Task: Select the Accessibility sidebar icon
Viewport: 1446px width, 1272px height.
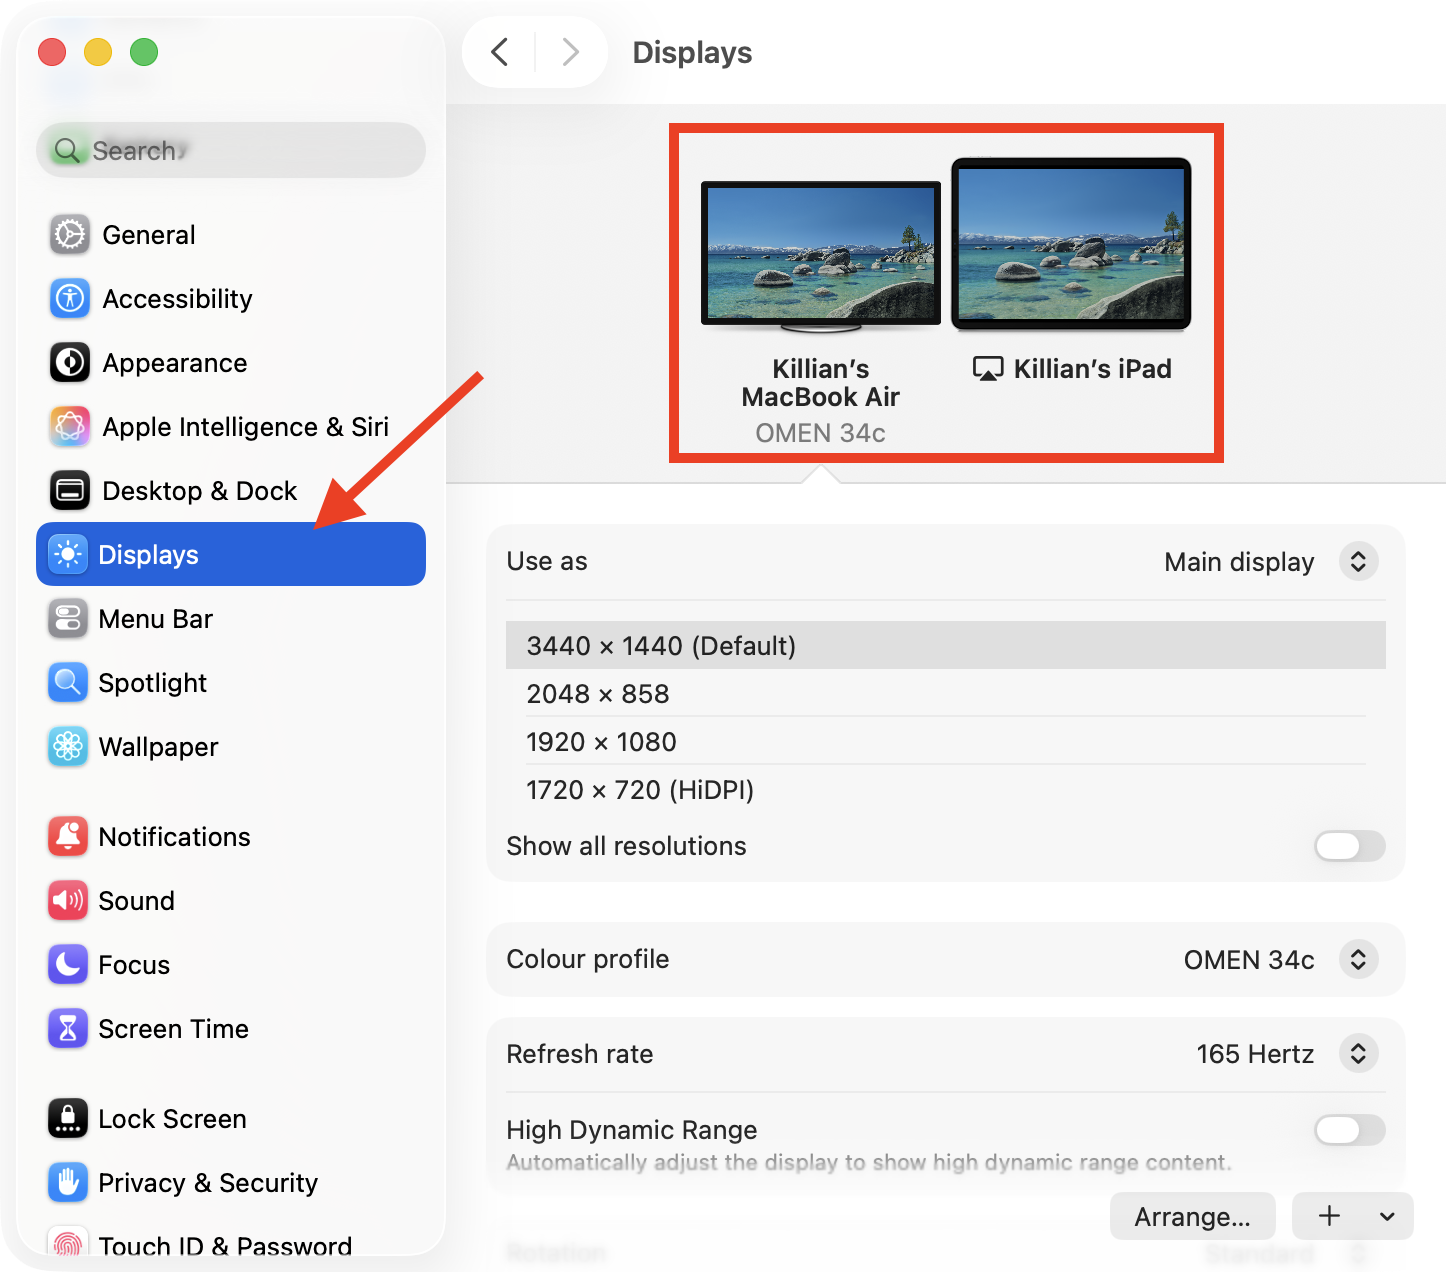Action: (68, 298)
